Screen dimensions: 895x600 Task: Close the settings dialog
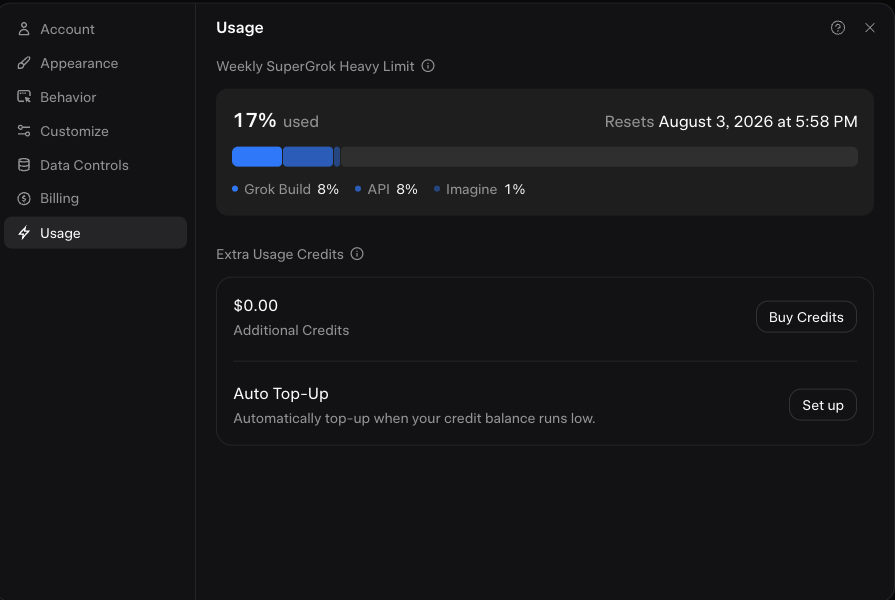coord(869,28)
